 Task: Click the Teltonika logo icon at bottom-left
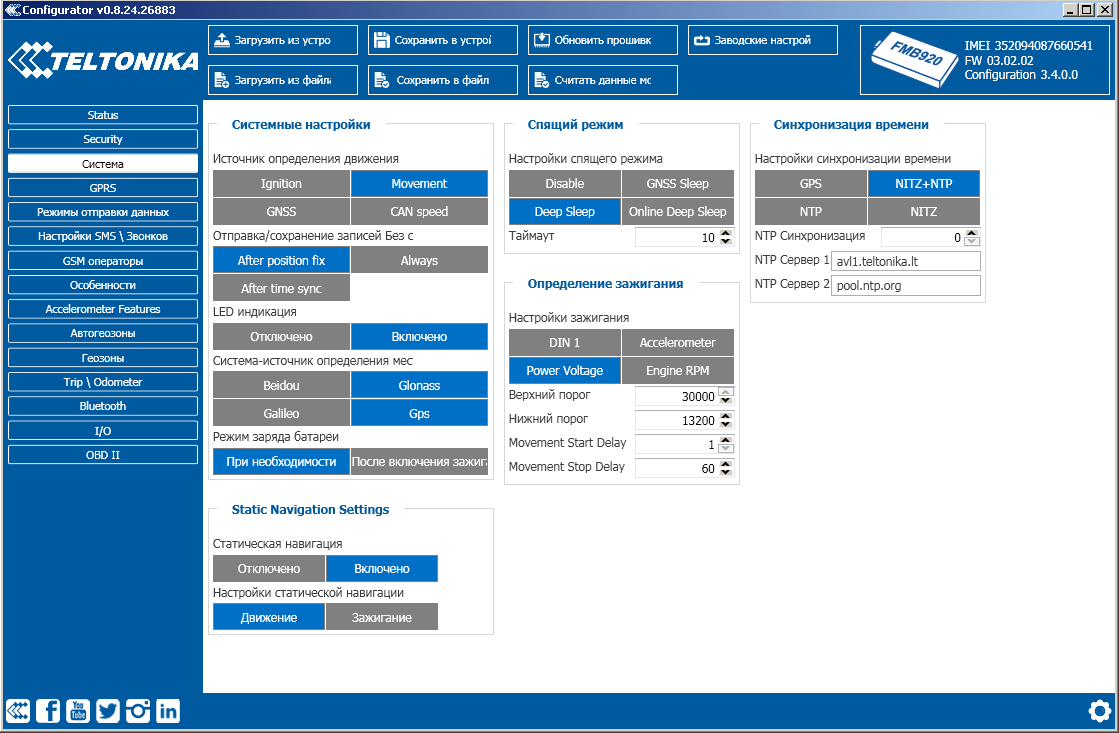tap(18, 710)
